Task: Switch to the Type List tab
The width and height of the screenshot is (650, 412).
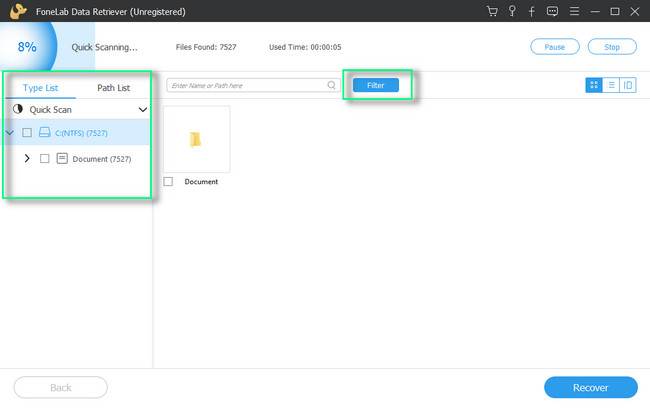Action: (40, 88)
